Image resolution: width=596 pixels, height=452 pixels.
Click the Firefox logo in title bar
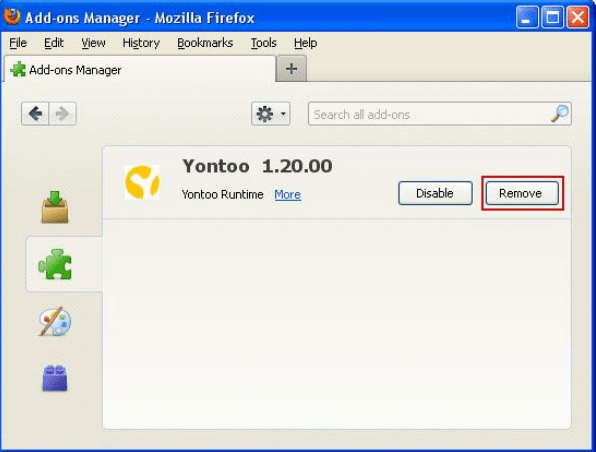tap(12, 17)
